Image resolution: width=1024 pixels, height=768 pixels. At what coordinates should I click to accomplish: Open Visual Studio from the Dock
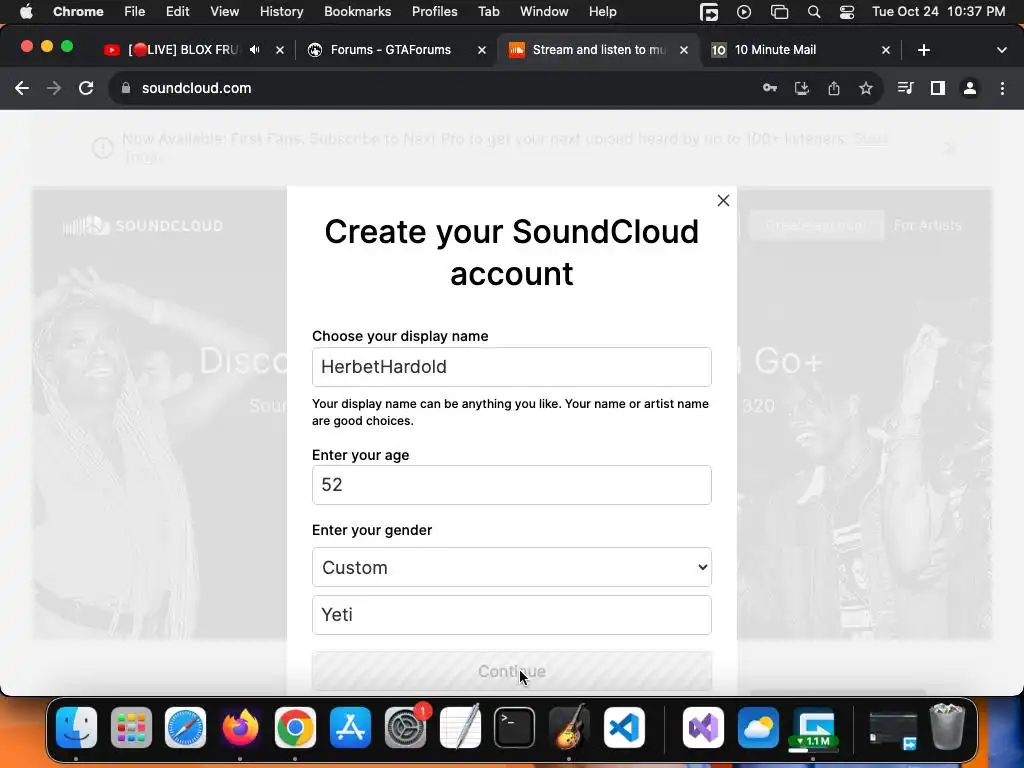click(703, 727)
